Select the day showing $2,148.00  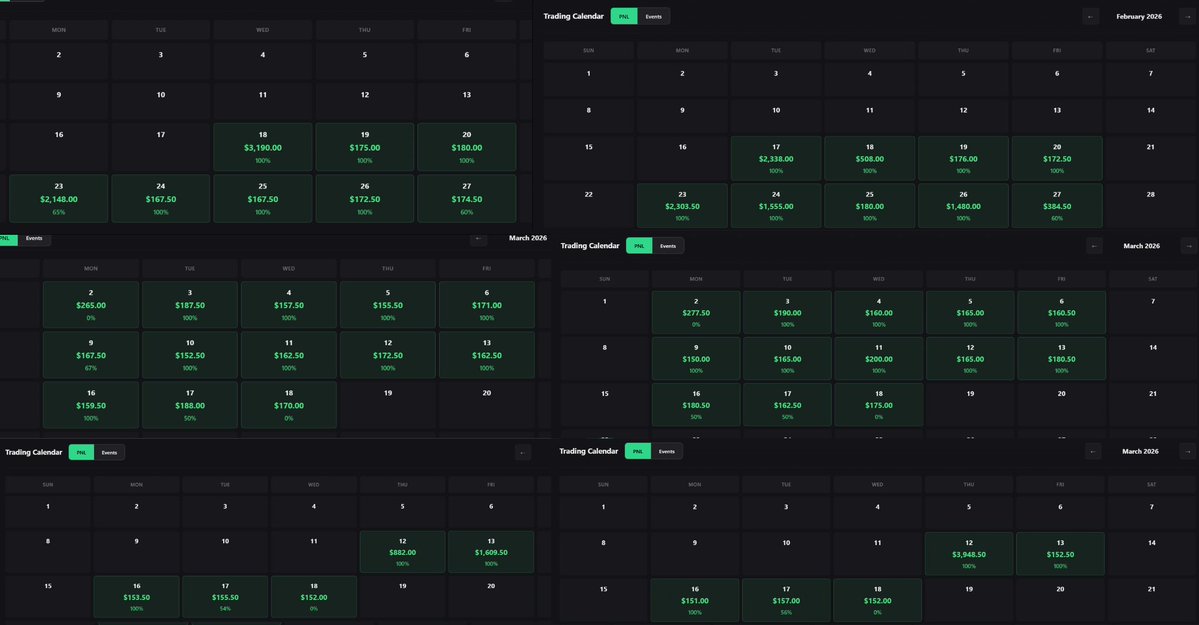click(59, 199)
